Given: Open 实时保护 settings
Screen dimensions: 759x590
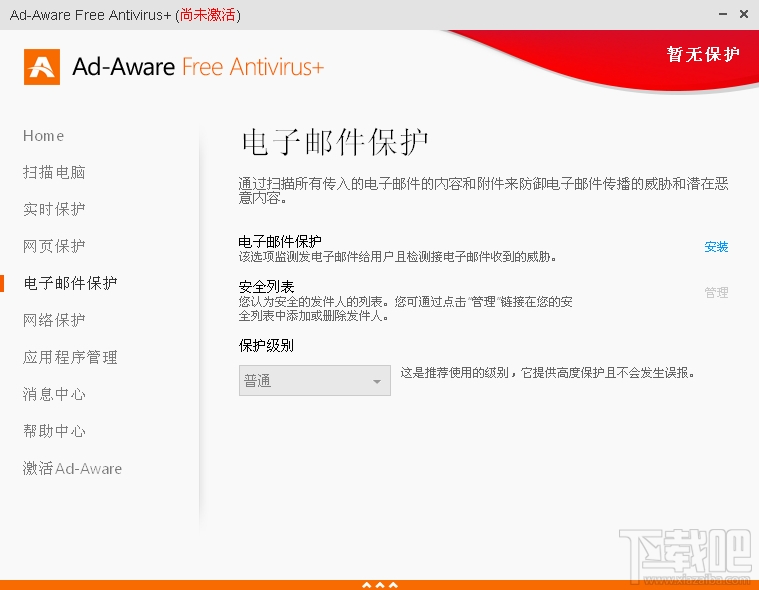Looking at the screenshot, I should click(54, 209).
